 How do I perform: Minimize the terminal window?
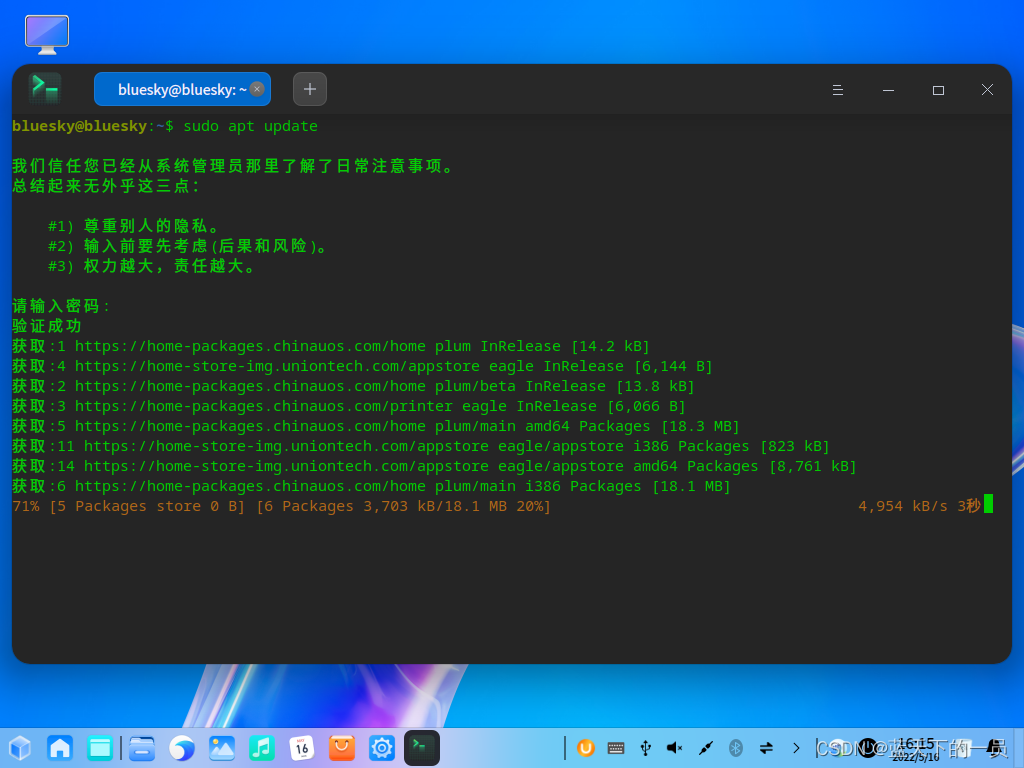coord(888,90)
